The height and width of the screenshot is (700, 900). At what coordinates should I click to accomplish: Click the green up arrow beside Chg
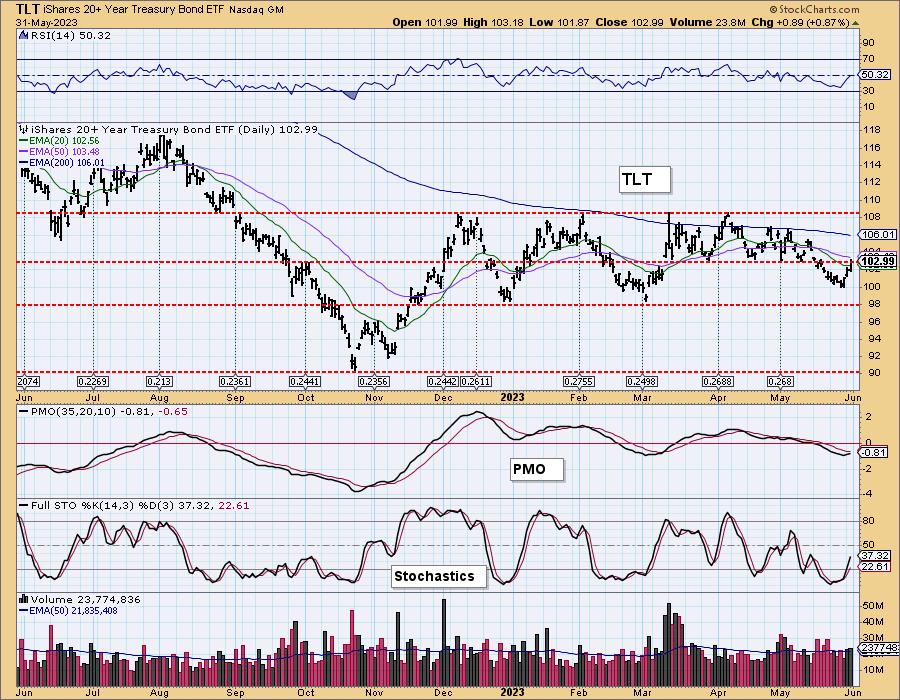(855, 23)
